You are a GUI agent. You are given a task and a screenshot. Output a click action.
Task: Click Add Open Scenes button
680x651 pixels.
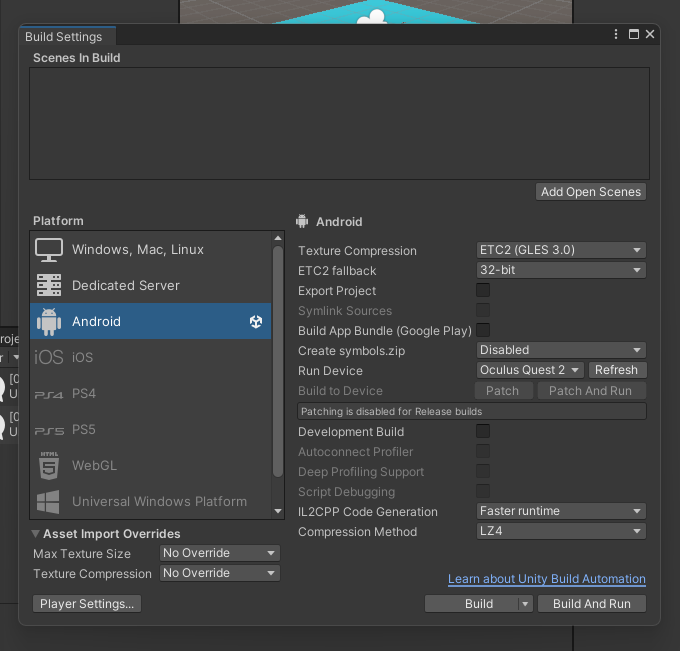pyautogui.click(x=591, y=192)
